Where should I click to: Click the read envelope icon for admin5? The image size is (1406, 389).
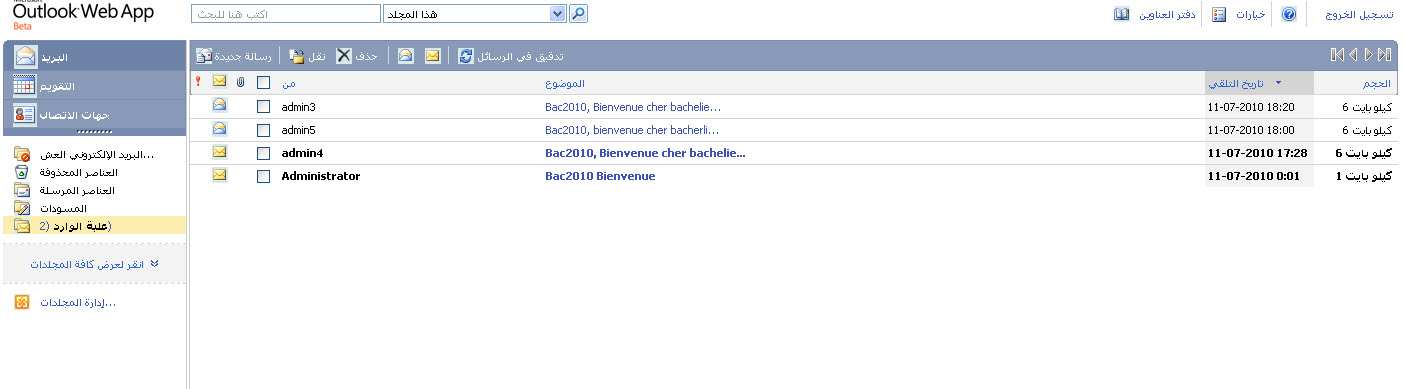tap(219, 129)
